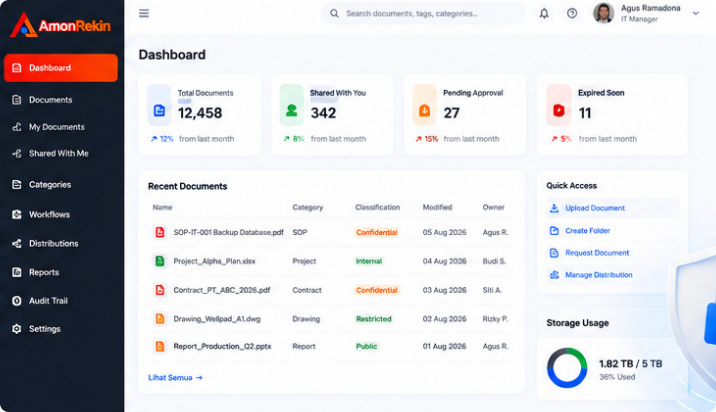Click file icon of Drawing_Wellpad_A1.dwg
This screenshot has height=412, width=716.
160,318
